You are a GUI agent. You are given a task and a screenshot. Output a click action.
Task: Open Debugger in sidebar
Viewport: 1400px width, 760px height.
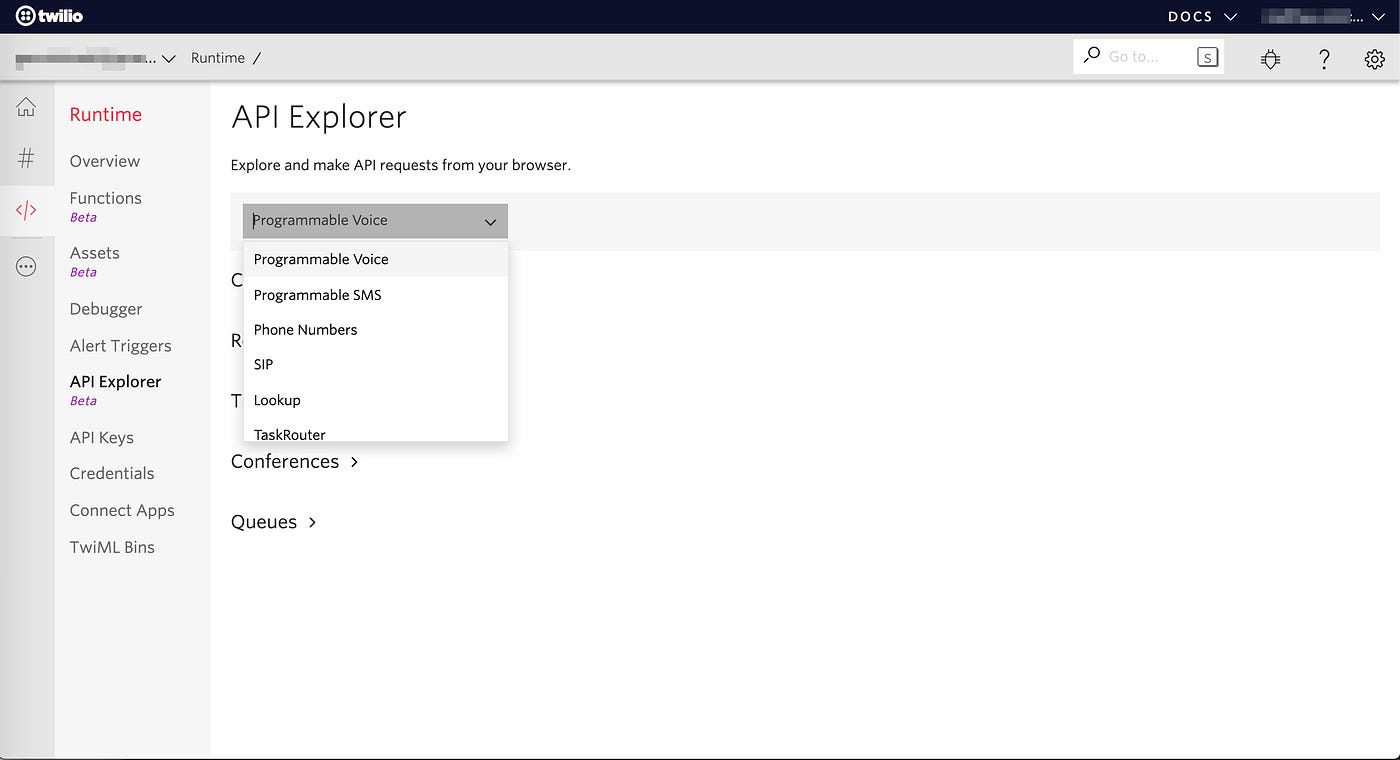coord(106,309)
